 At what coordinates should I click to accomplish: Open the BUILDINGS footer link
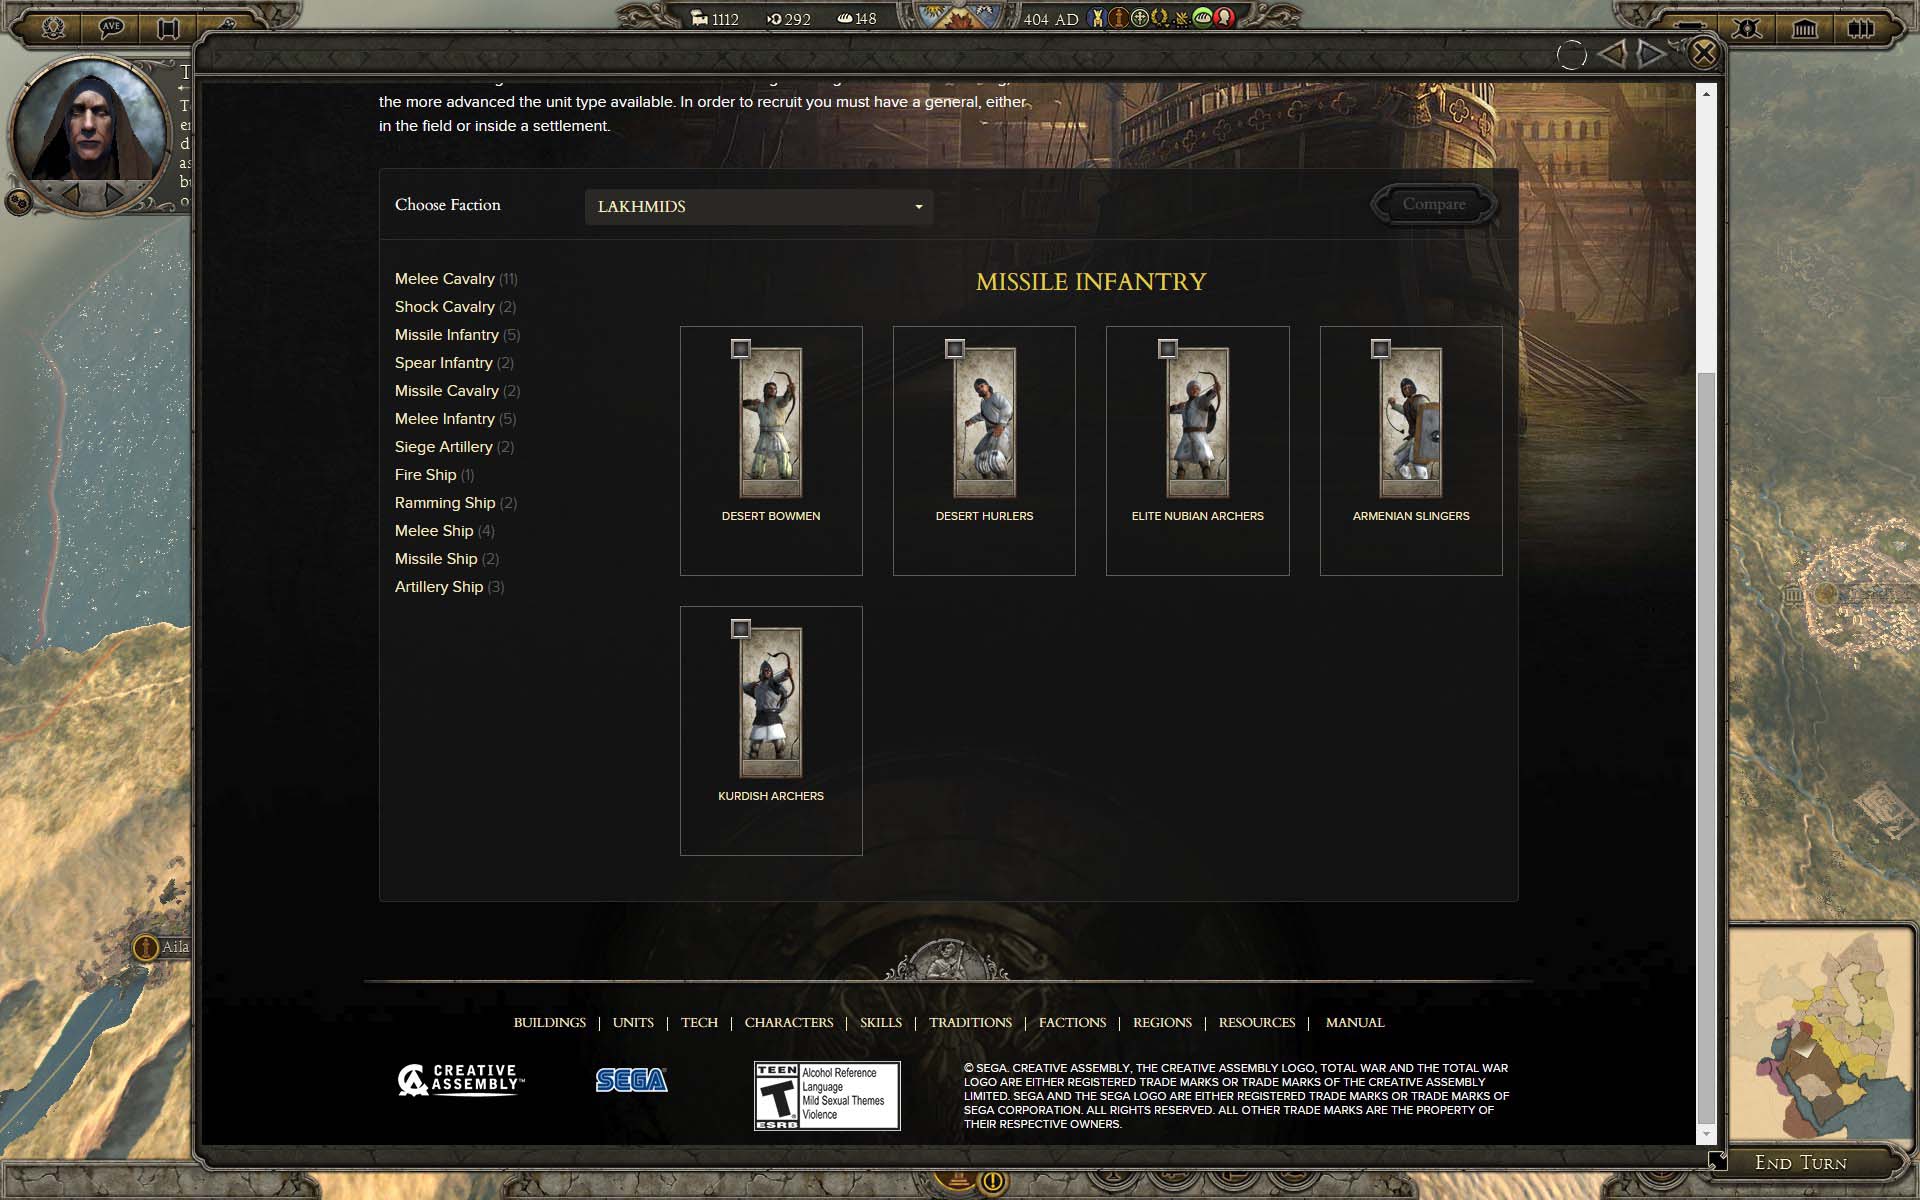(550, 1022)
